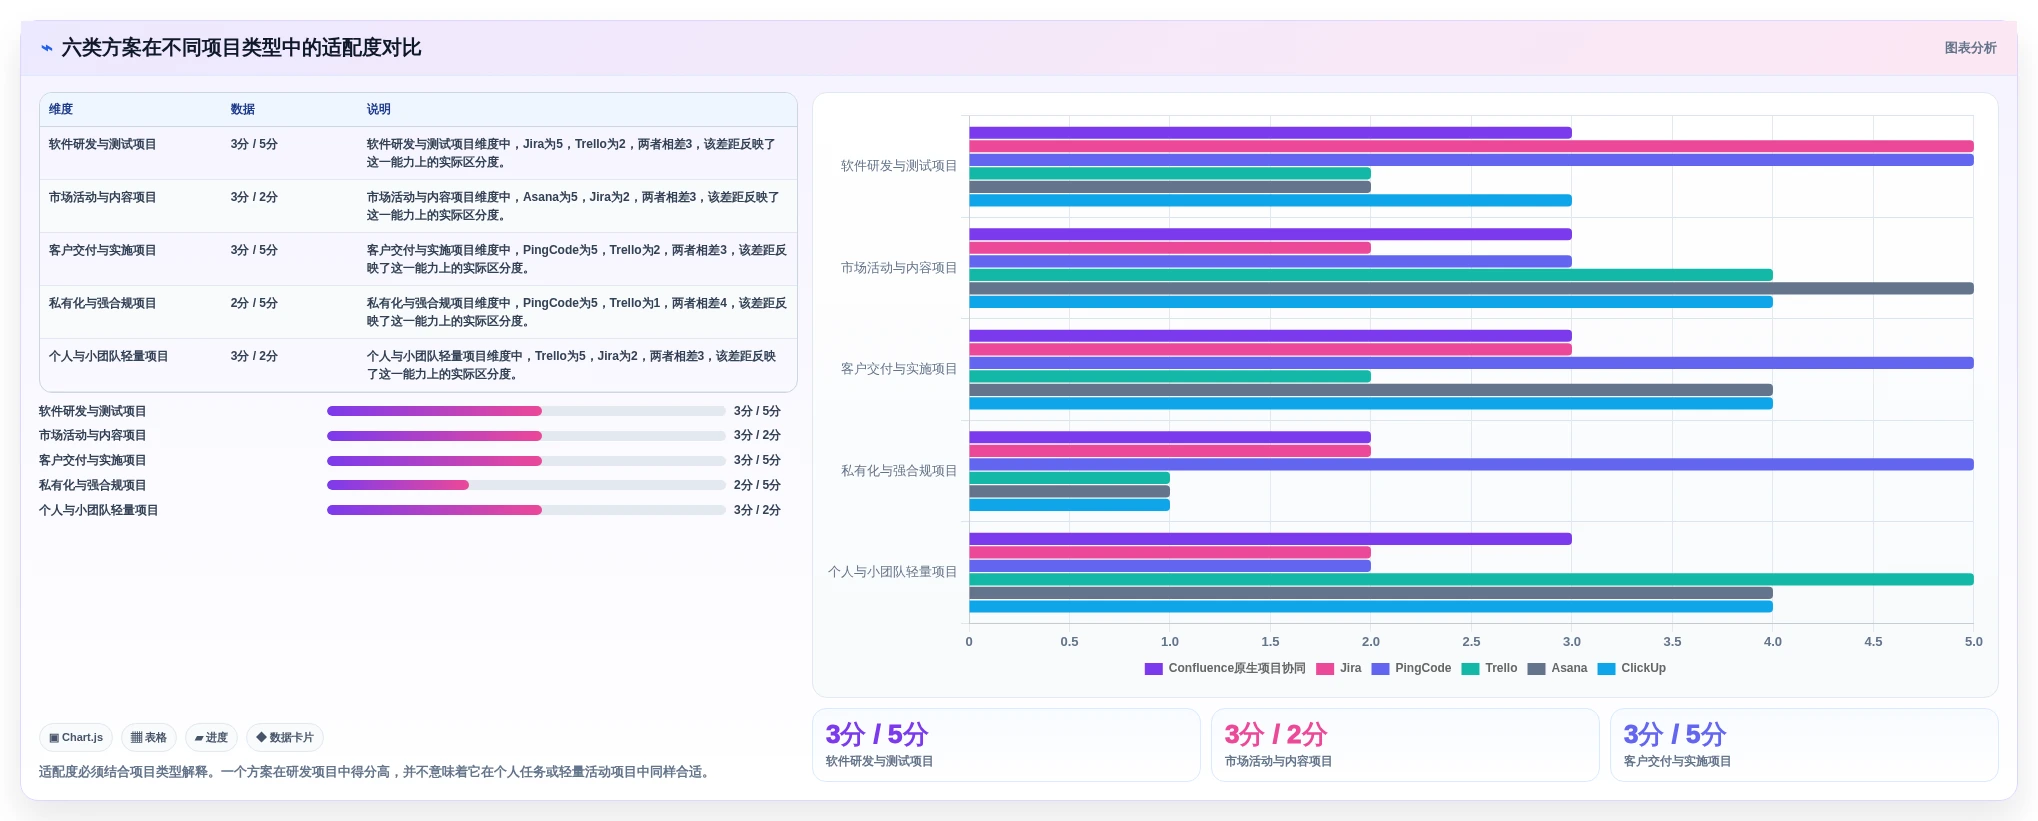This screenshot has height=821, width=2038.
Task: Click chart axis label 客户交付与实施项目
Action: [899, 369]
